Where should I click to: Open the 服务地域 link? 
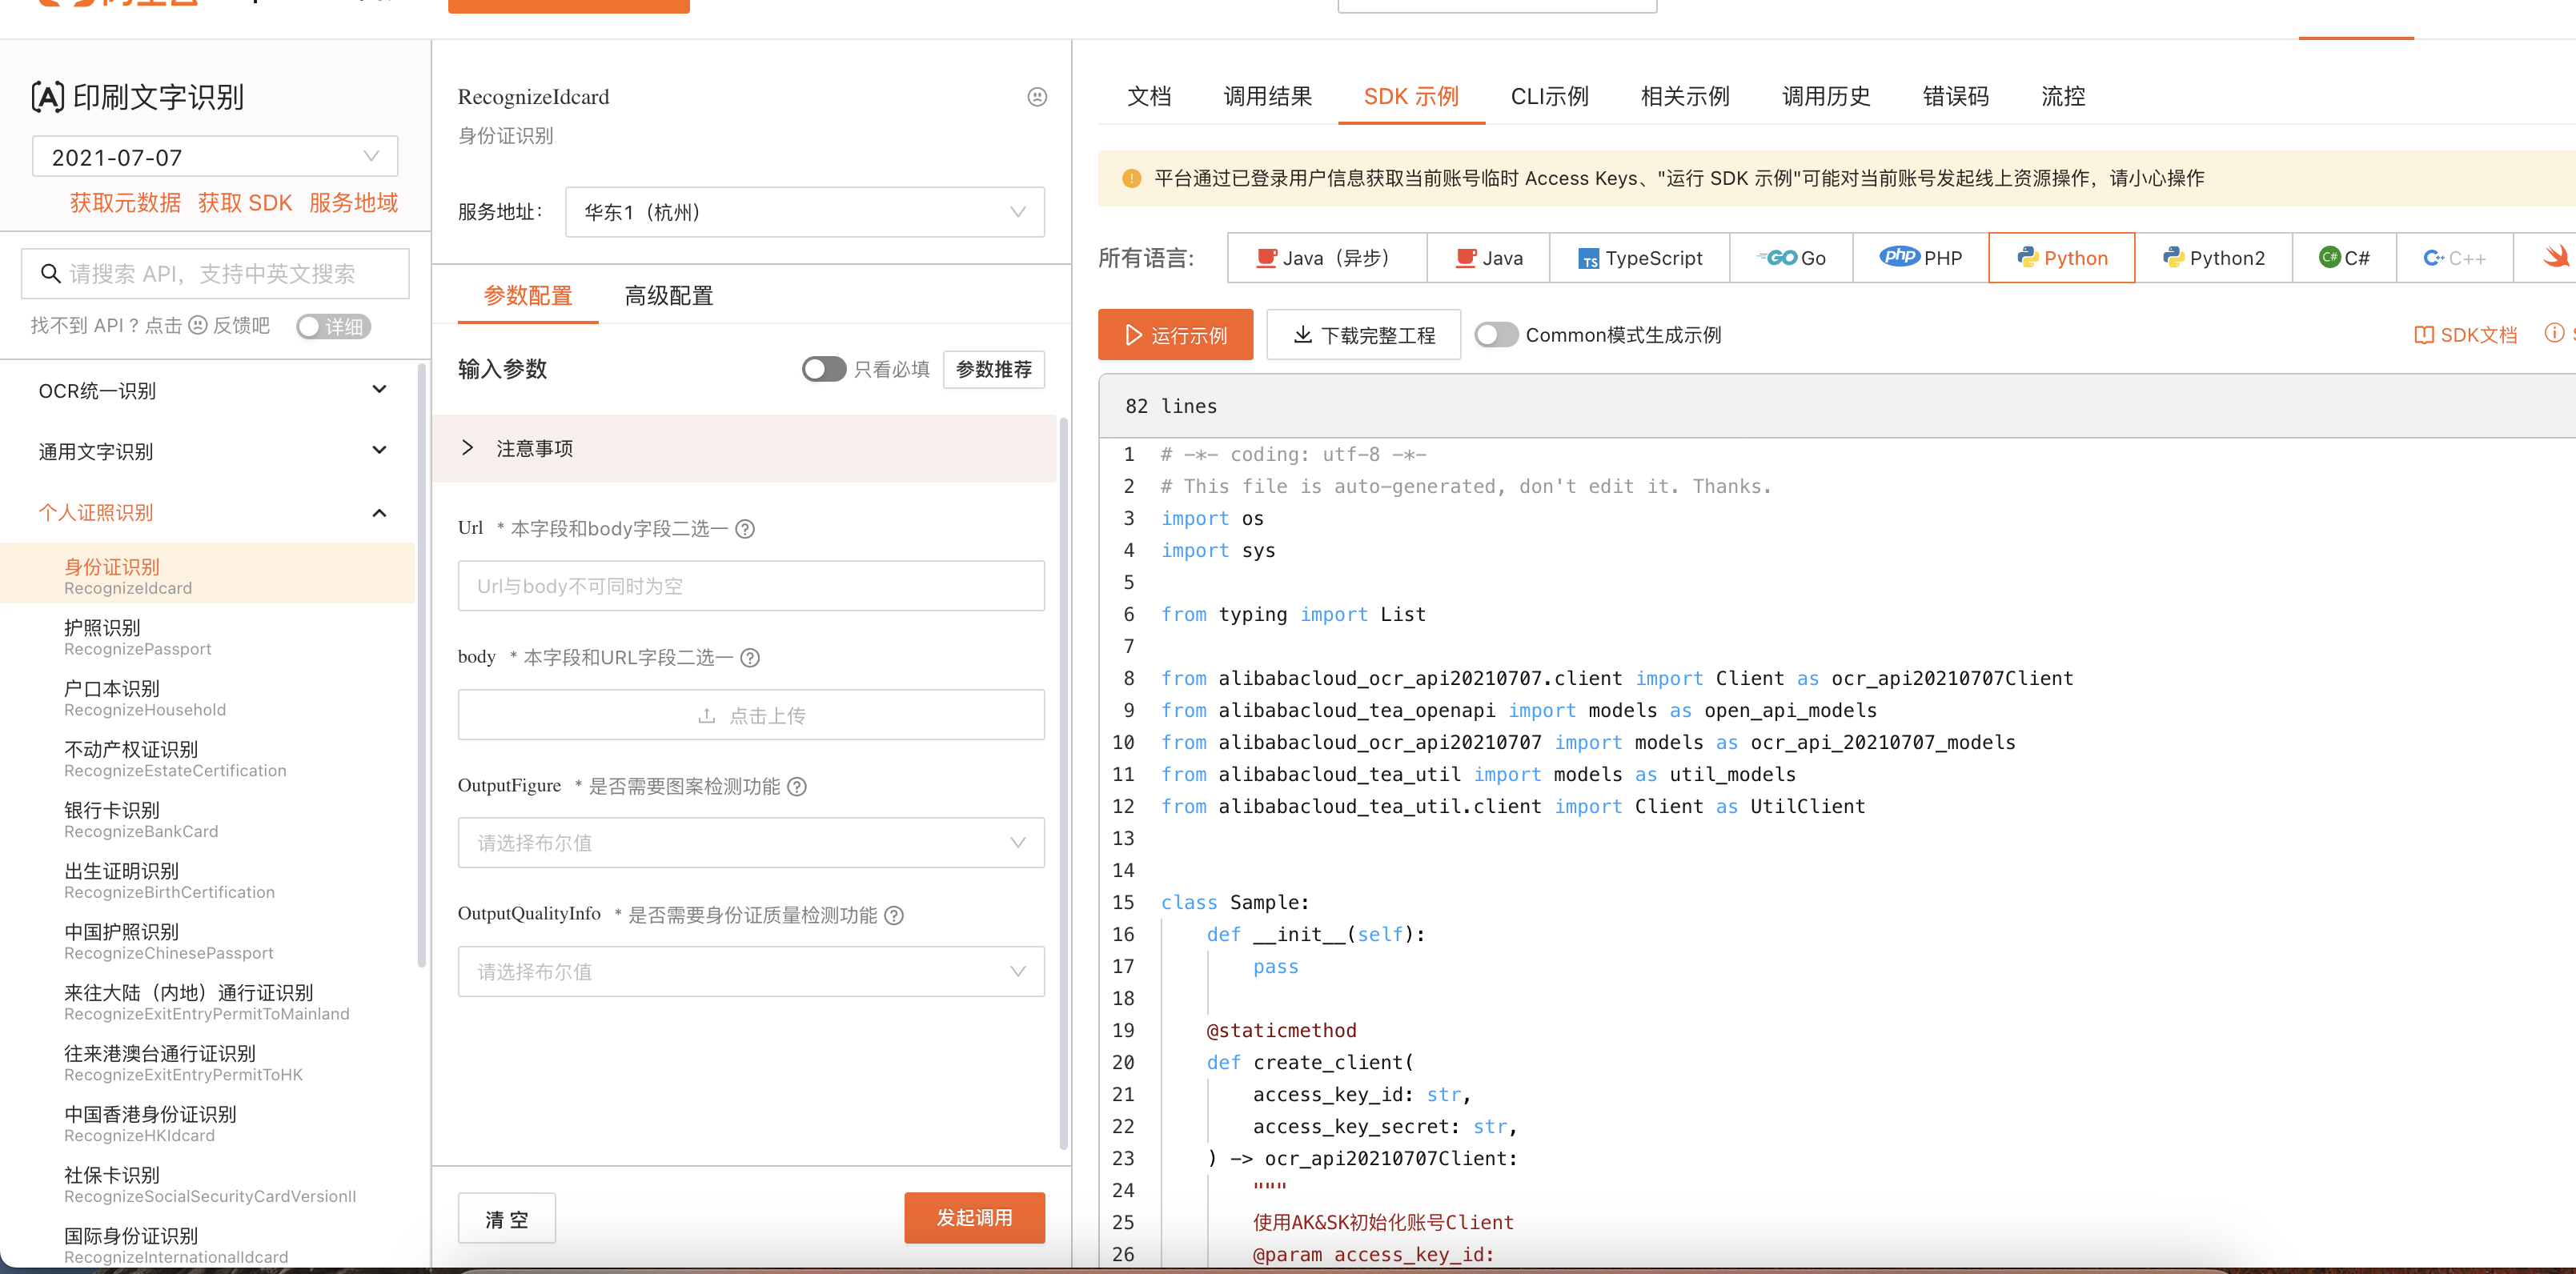(353, 203)
